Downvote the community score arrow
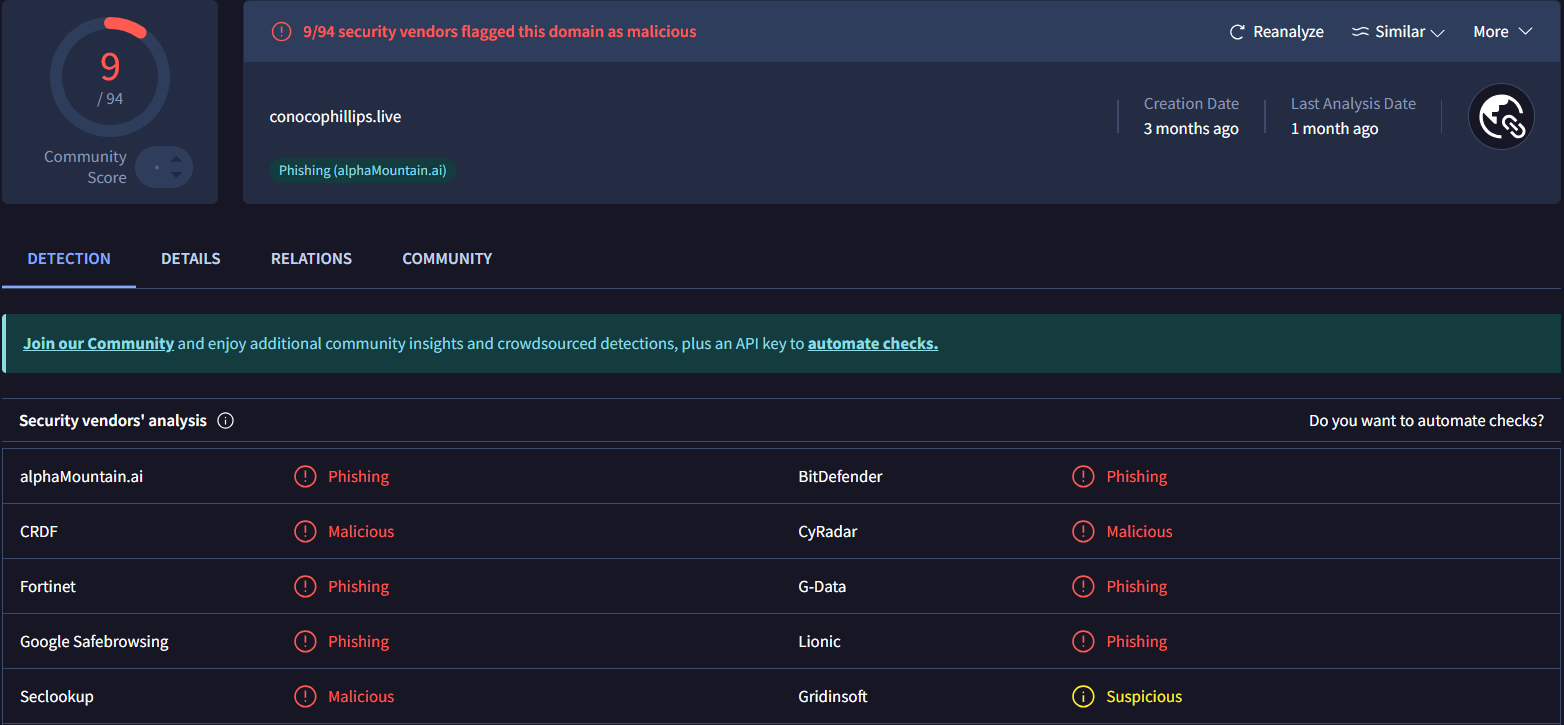The width and height of the screenshot is (1564, 725). pyautogui.click(x=176, y=176)
